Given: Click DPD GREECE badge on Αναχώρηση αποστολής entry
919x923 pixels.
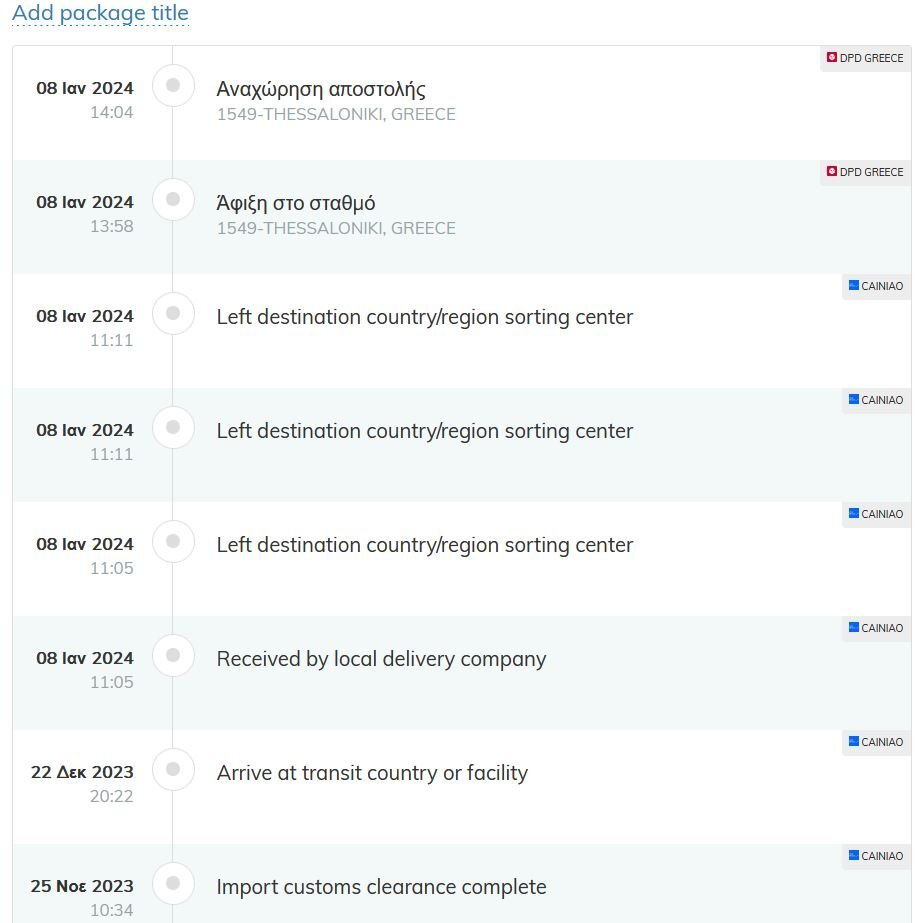Looking at the screenshot, I should [x=865, y=58].
